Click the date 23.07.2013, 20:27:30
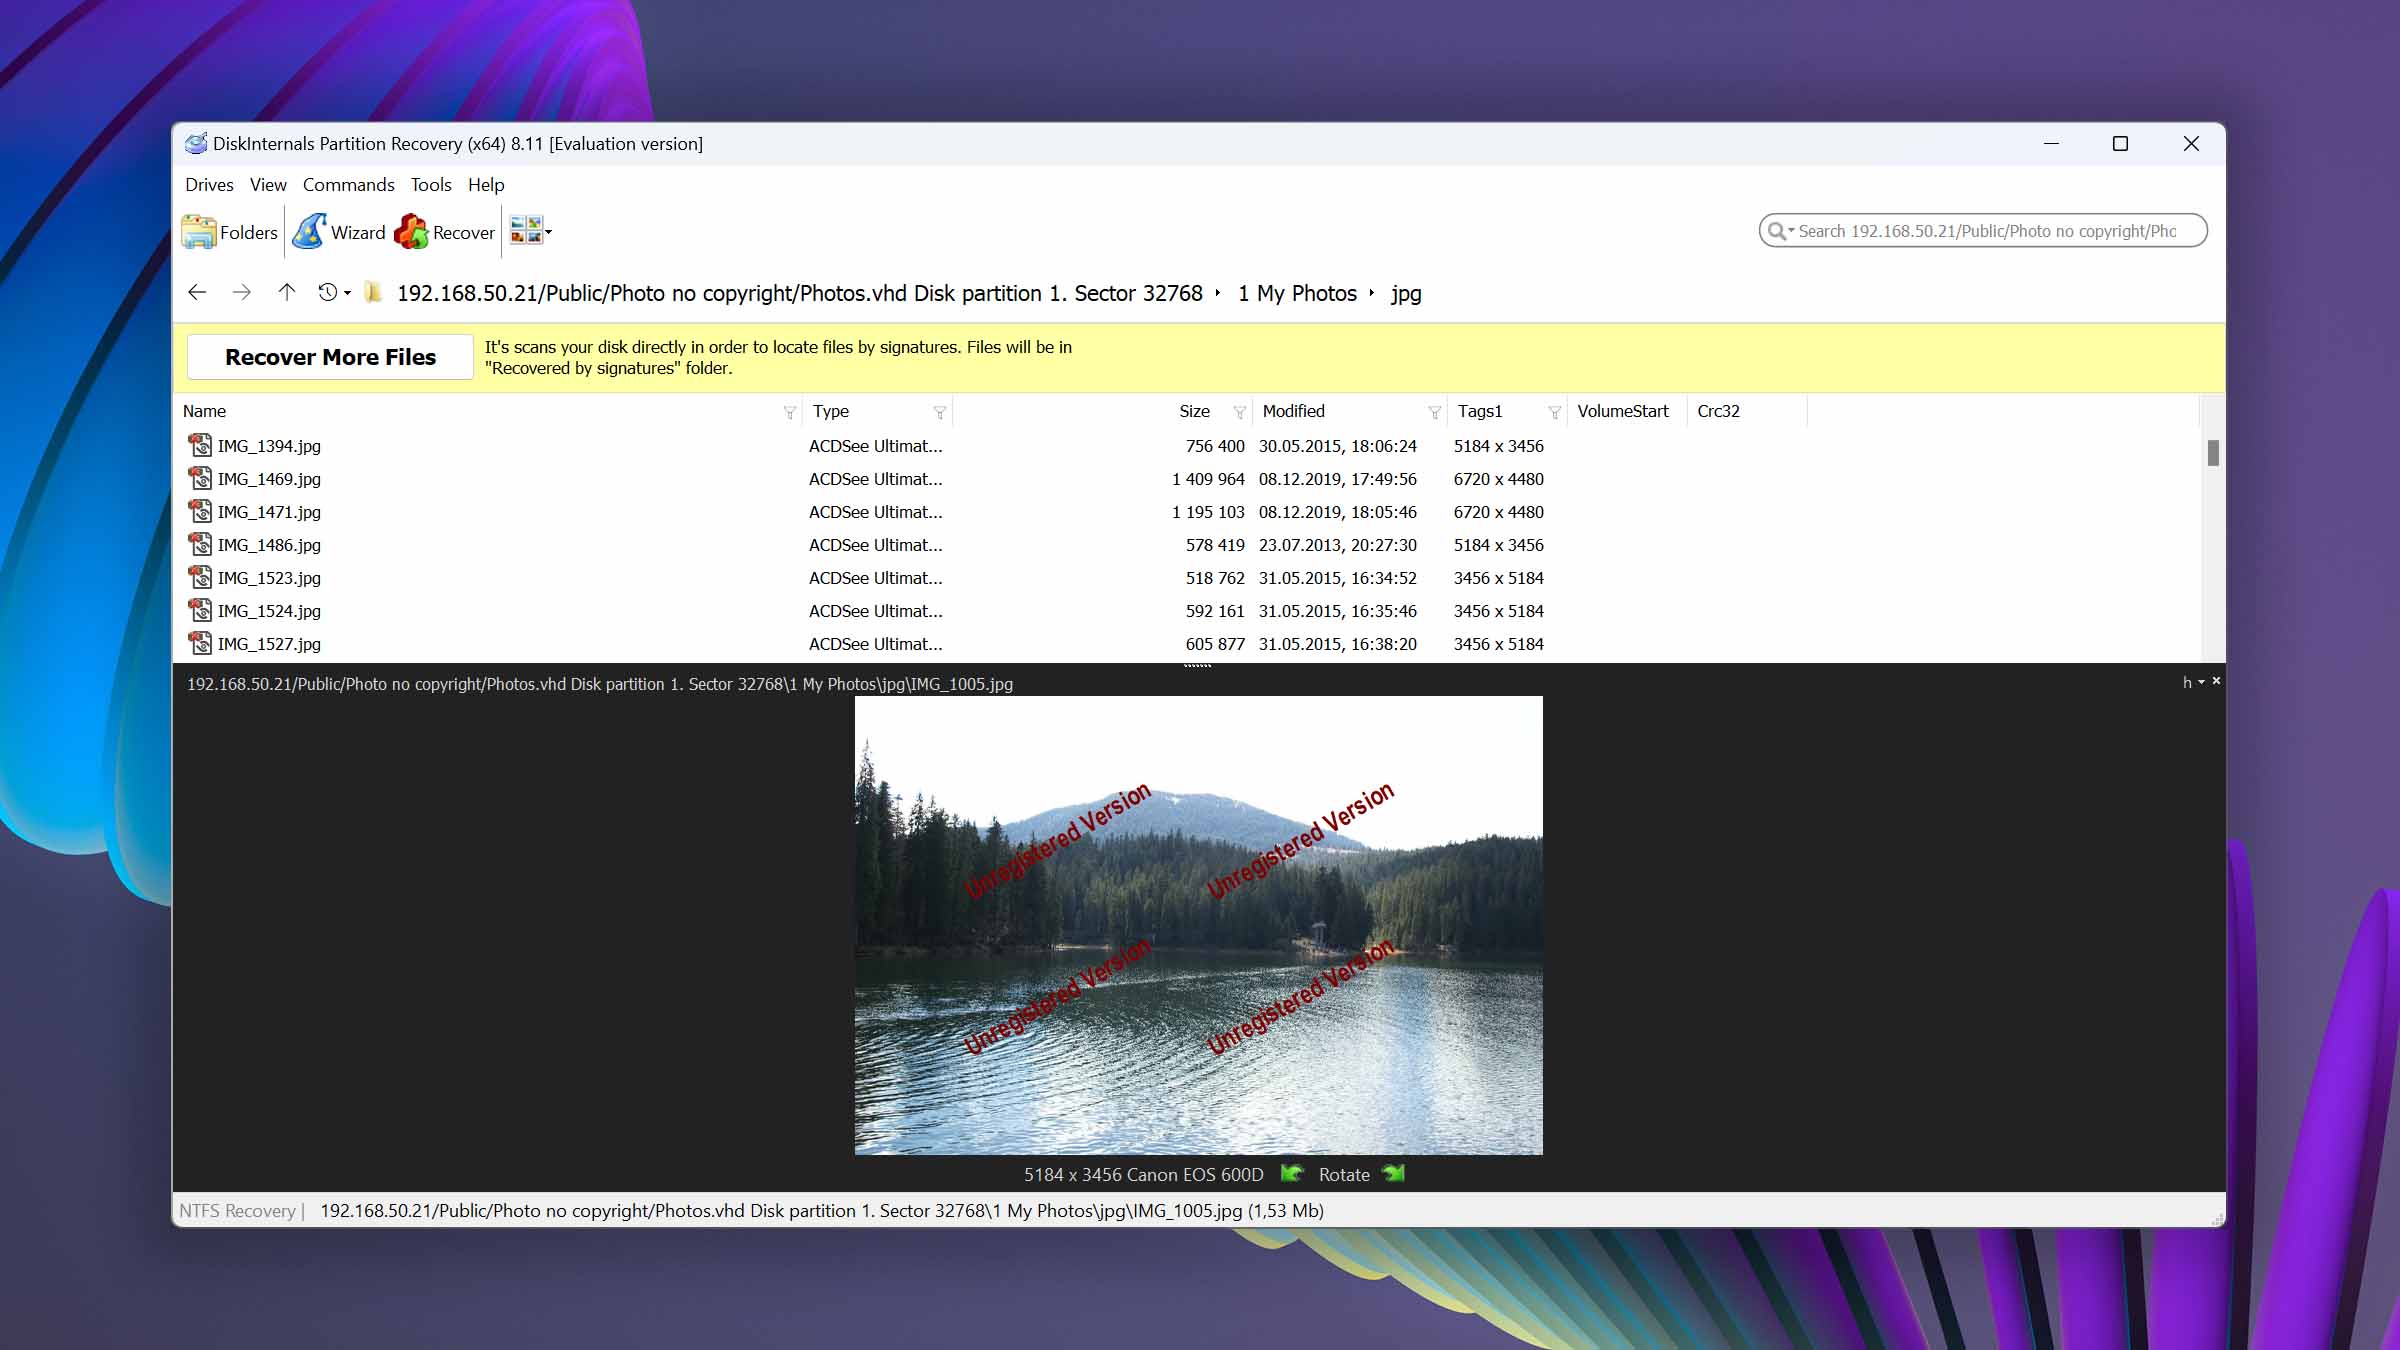 click(1338, 545)
